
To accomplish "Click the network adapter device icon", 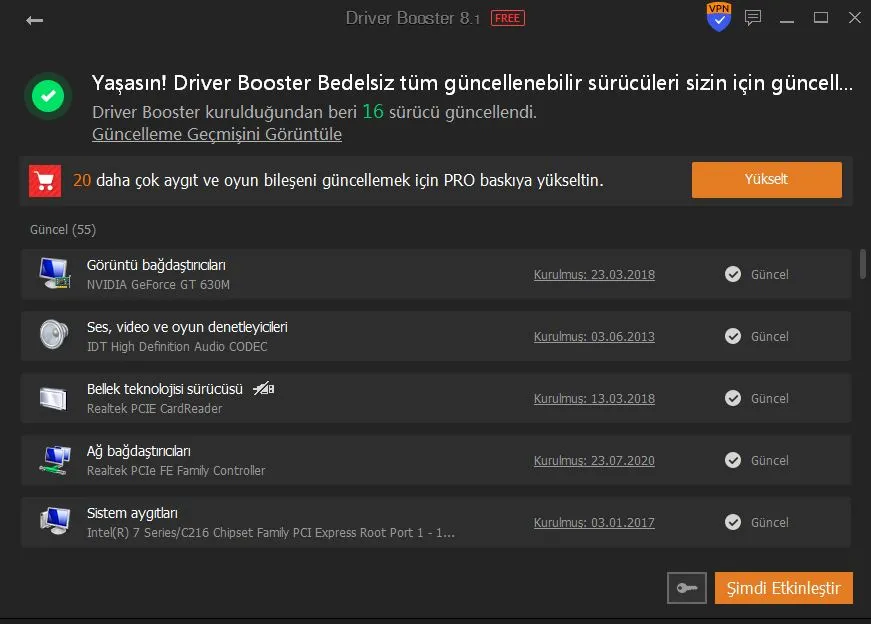I will 54,460.
